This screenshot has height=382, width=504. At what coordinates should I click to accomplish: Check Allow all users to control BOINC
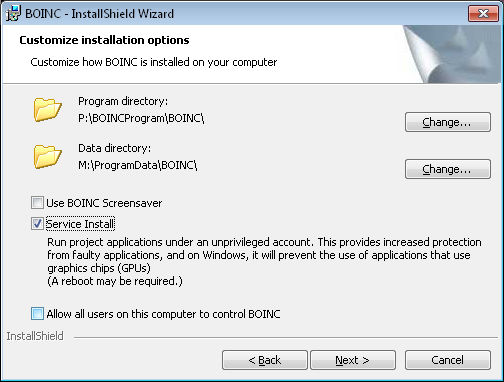tap(37, 314)
